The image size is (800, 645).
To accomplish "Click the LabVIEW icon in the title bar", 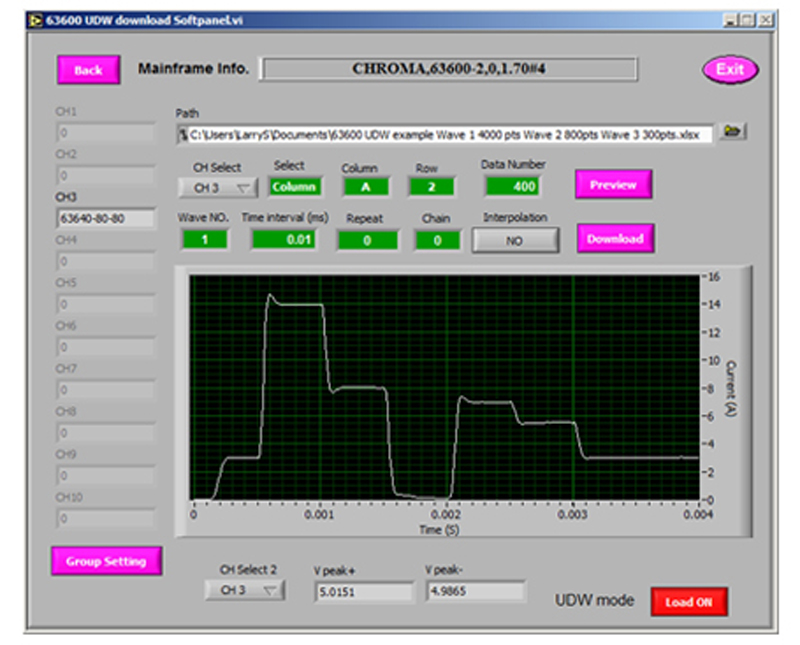I will 35,21.
